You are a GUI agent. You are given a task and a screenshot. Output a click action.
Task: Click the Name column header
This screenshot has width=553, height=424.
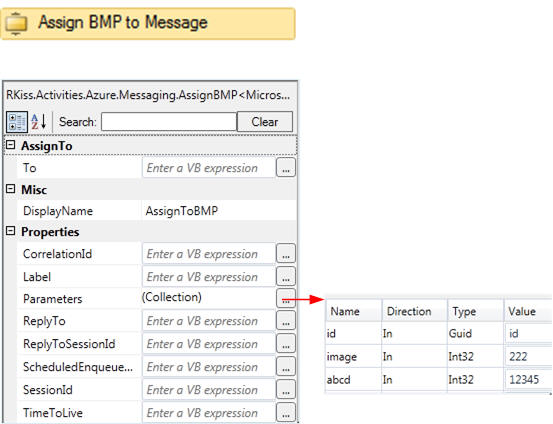354,311
